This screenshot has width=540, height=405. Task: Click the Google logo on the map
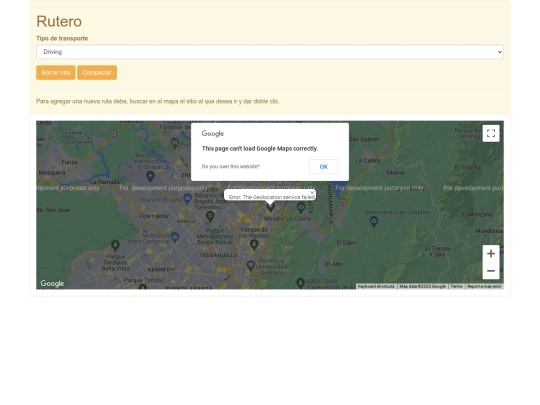pyautogui.click(x=52, y=283)
